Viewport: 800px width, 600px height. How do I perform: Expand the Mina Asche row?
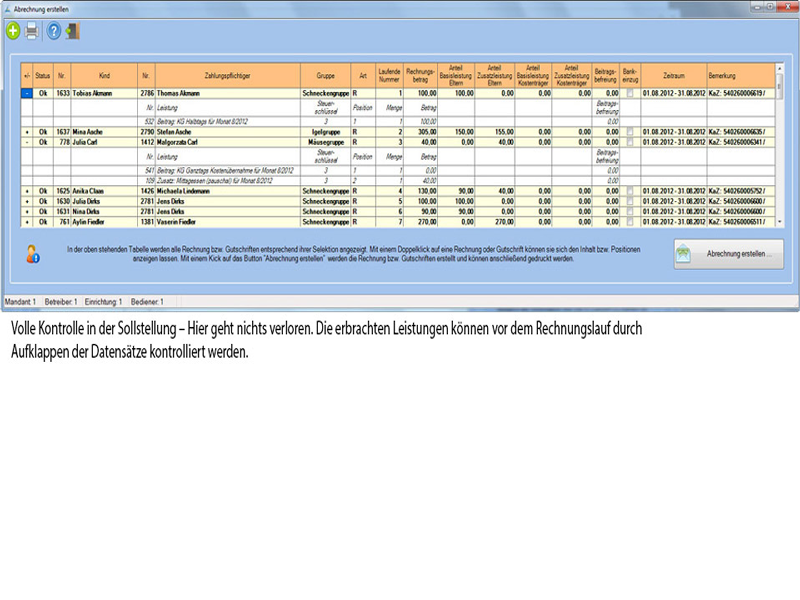click(x=26, y=131)
